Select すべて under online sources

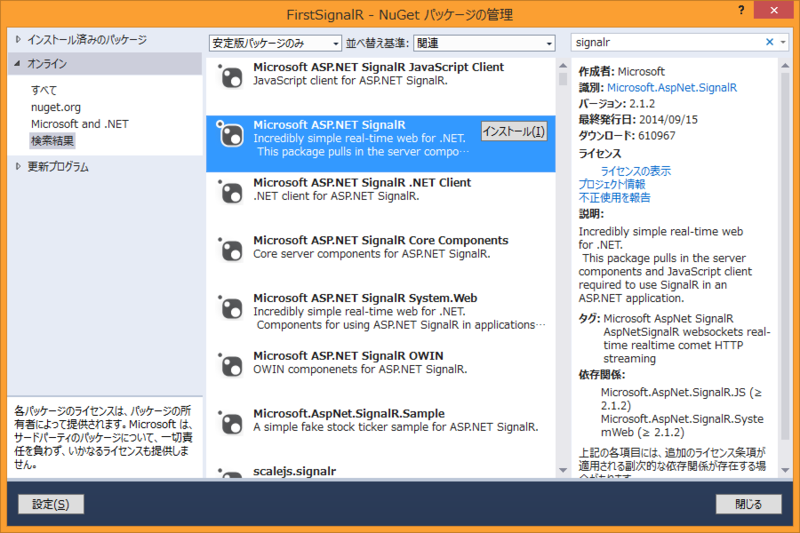[x=44, y=90]
